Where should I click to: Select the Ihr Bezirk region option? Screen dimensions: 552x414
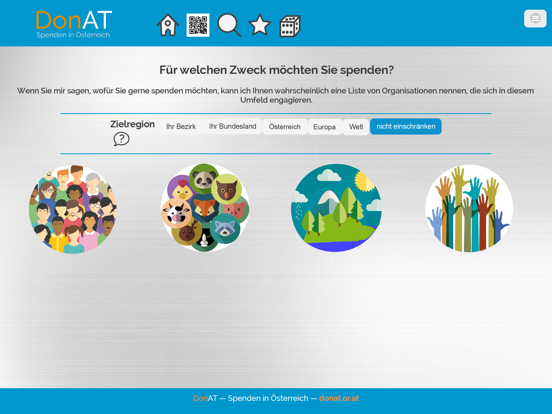181,126
